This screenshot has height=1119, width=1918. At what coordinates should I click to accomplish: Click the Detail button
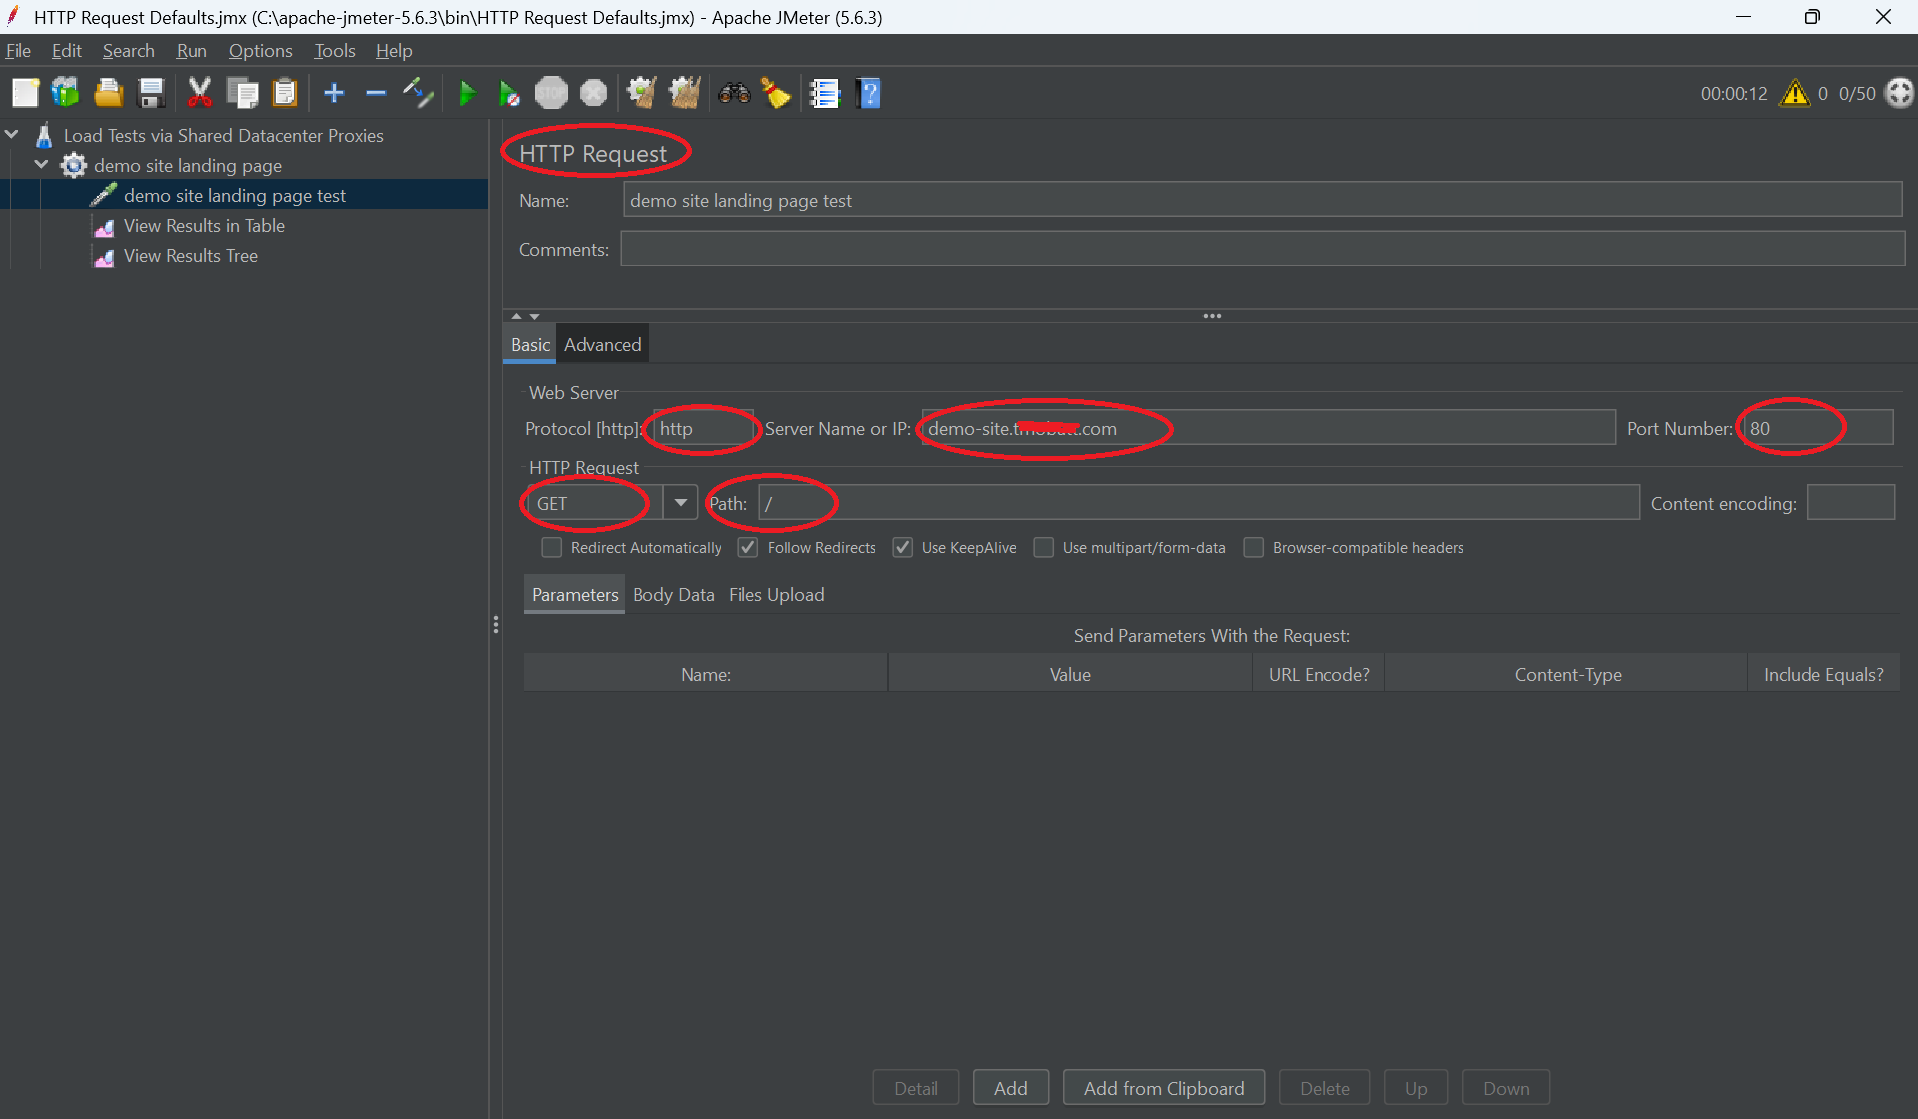915,1087
